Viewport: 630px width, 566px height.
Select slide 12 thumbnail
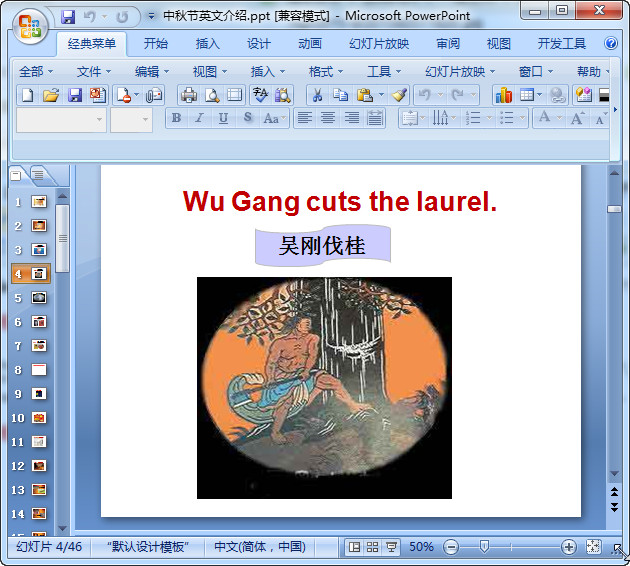click(39, 466)
